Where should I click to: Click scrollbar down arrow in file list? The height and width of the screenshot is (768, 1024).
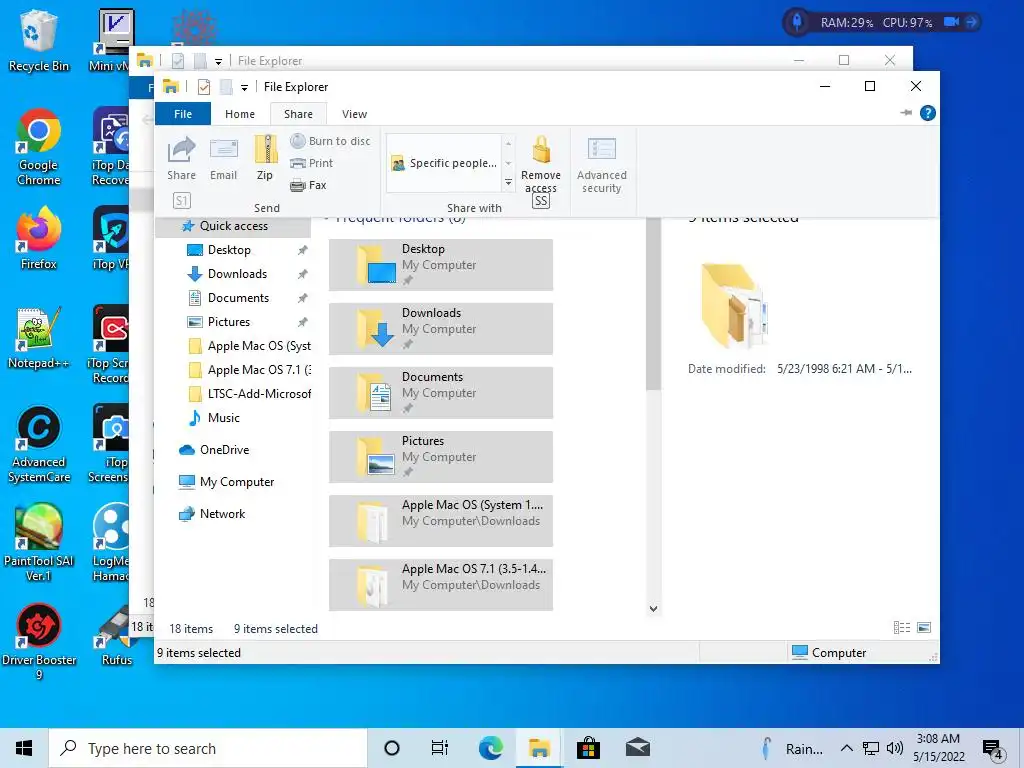pos(653,609)
